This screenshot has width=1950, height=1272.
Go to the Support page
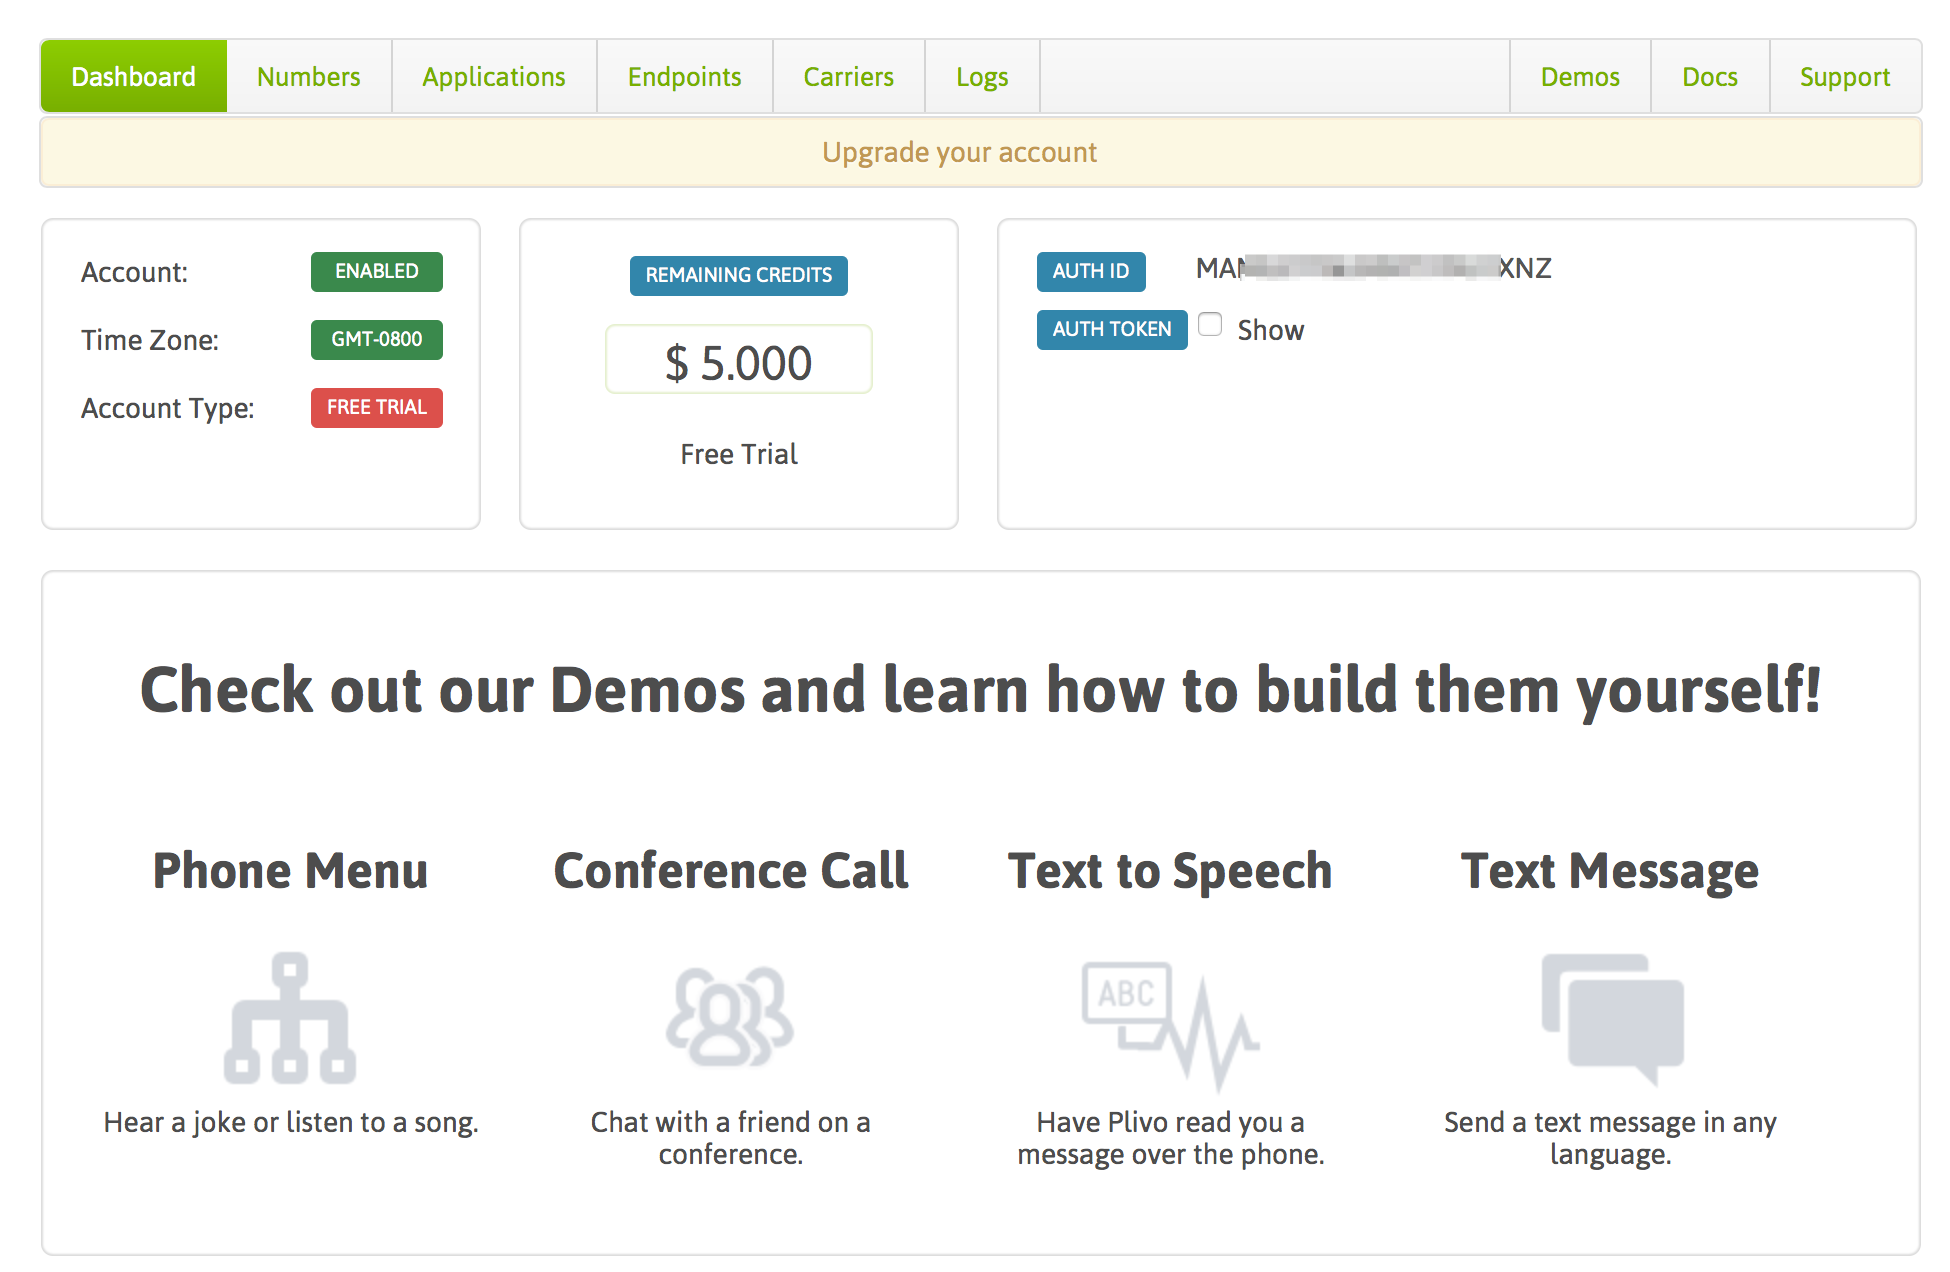[1844, 77]
